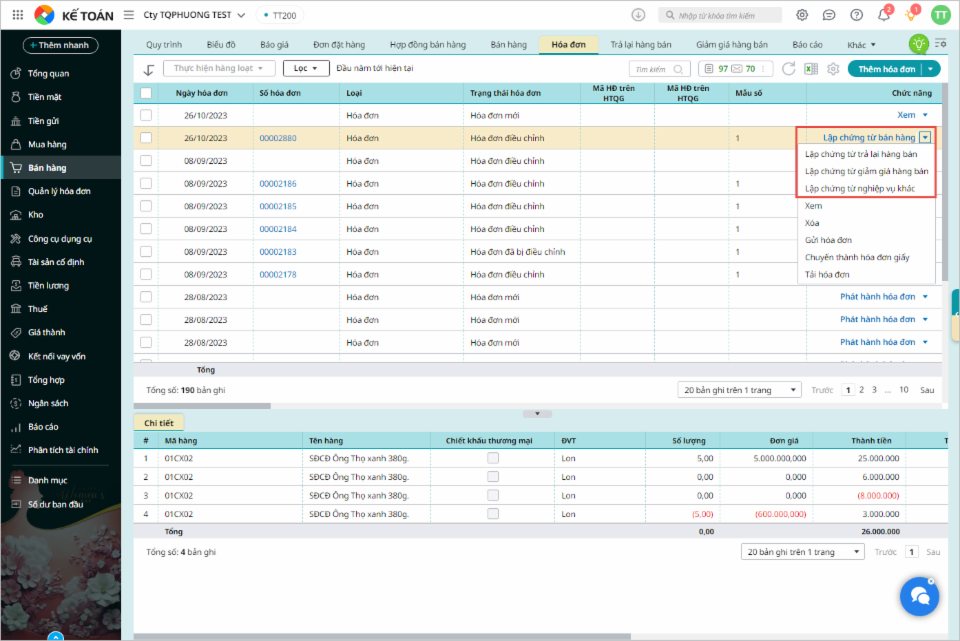Screen dimensions: 960x641
Task: Open the floating chat support bubble
Action: tap(919, 596)
